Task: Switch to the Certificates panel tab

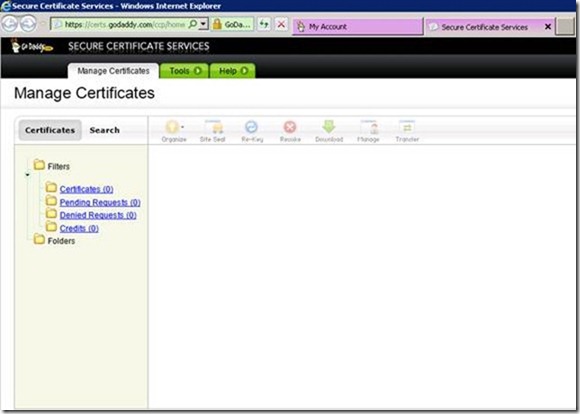Action: [x=50, y=130]
